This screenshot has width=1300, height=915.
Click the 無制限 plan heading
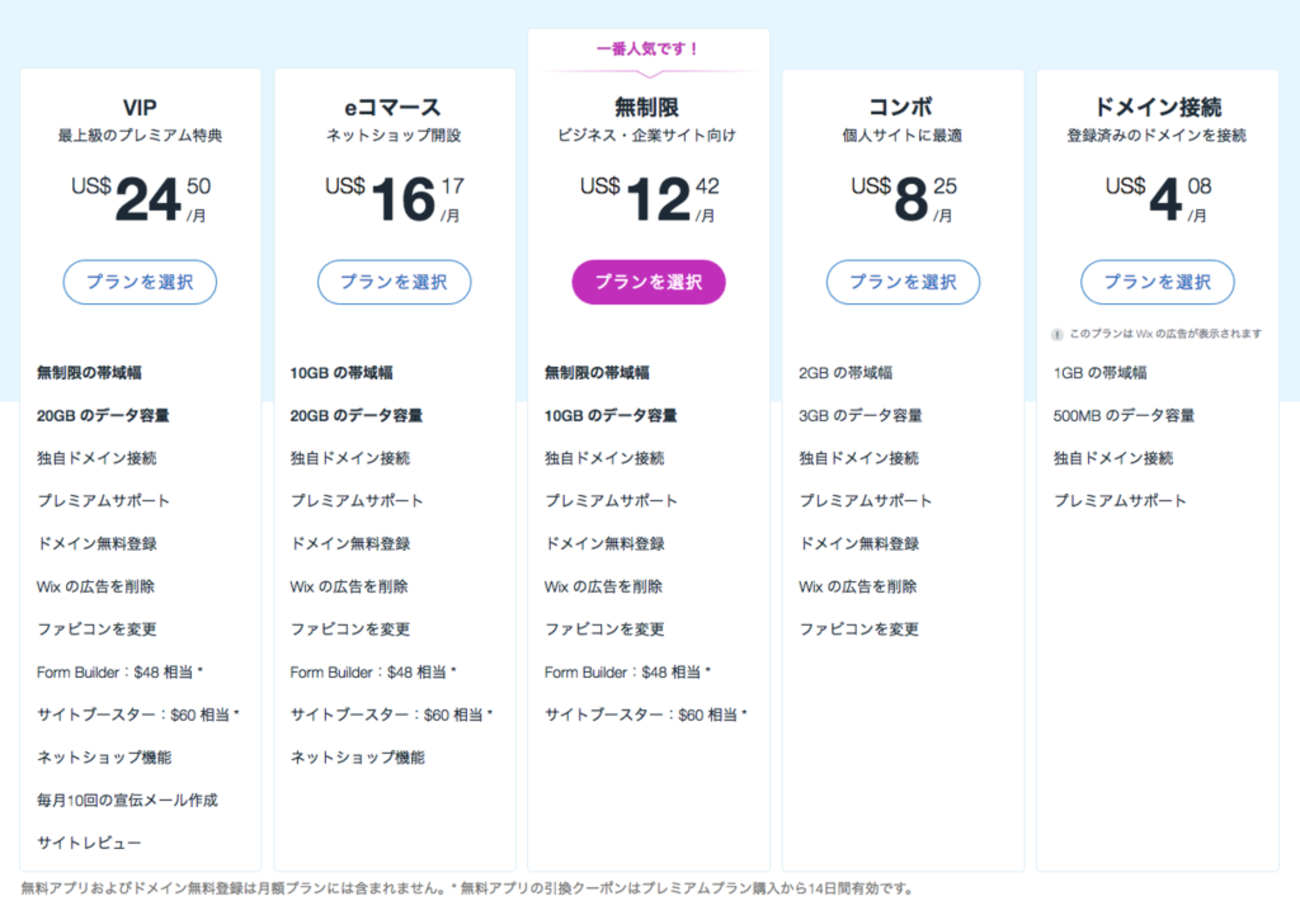[x=648, y=107]
